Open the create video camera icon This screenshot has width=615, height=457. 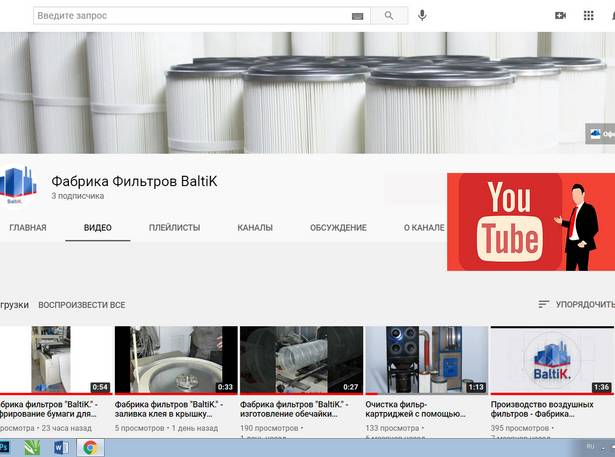560,15
